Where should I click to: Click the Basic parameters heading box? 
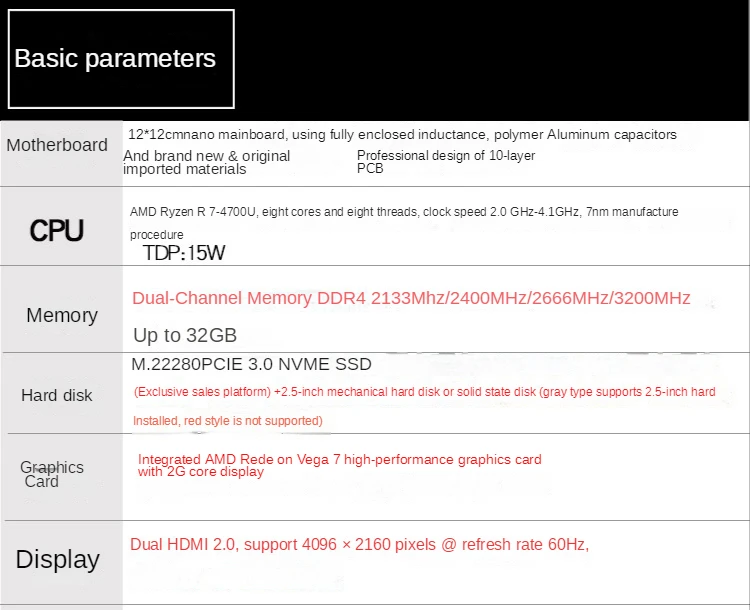coord(121,59)
